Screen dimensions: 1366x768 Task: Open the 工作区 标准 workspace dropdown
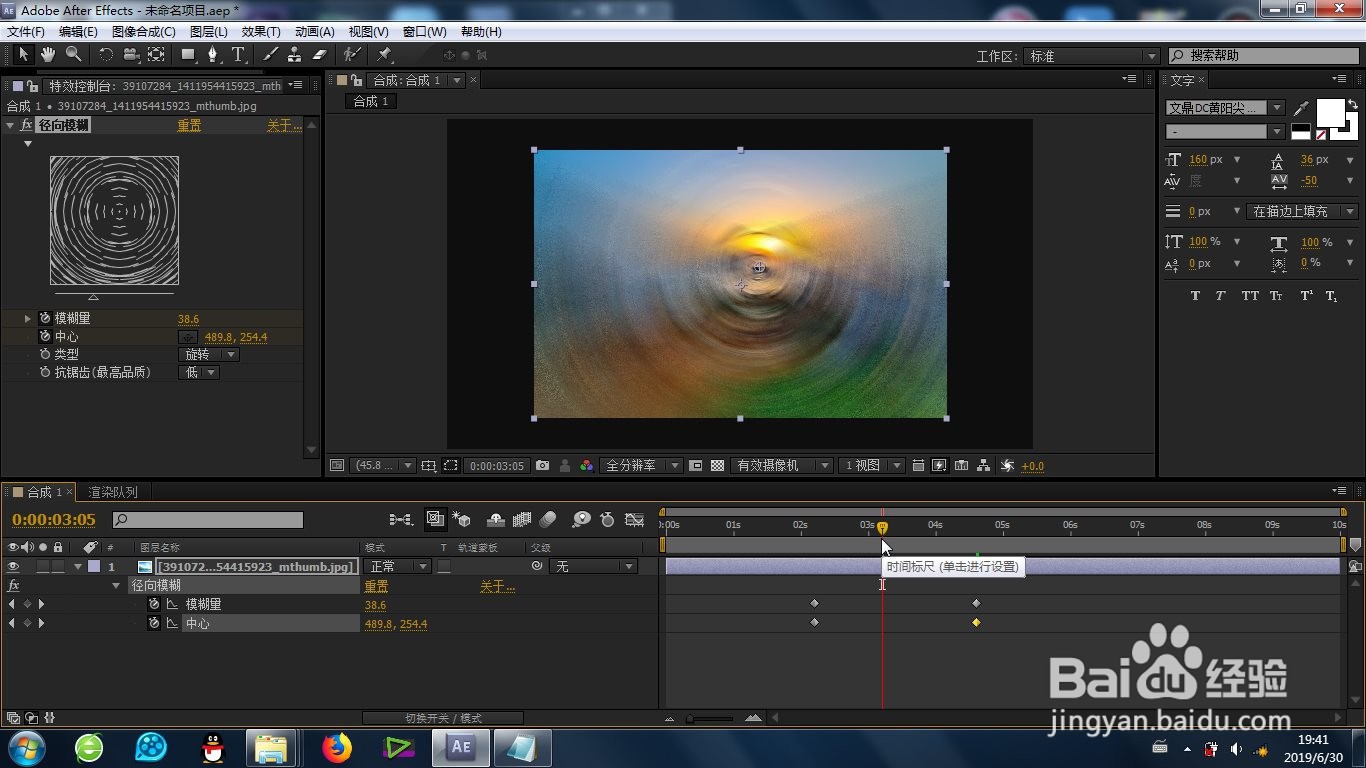1093,56
